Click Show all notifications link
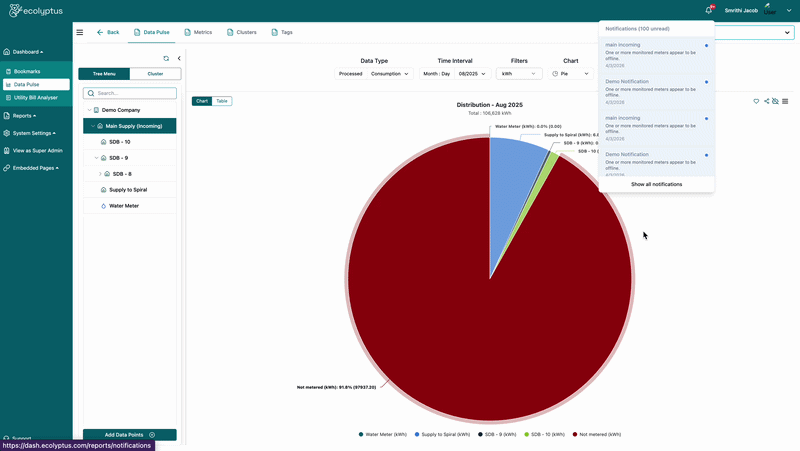Screen dimensions: 800x451 click(657, 184)
